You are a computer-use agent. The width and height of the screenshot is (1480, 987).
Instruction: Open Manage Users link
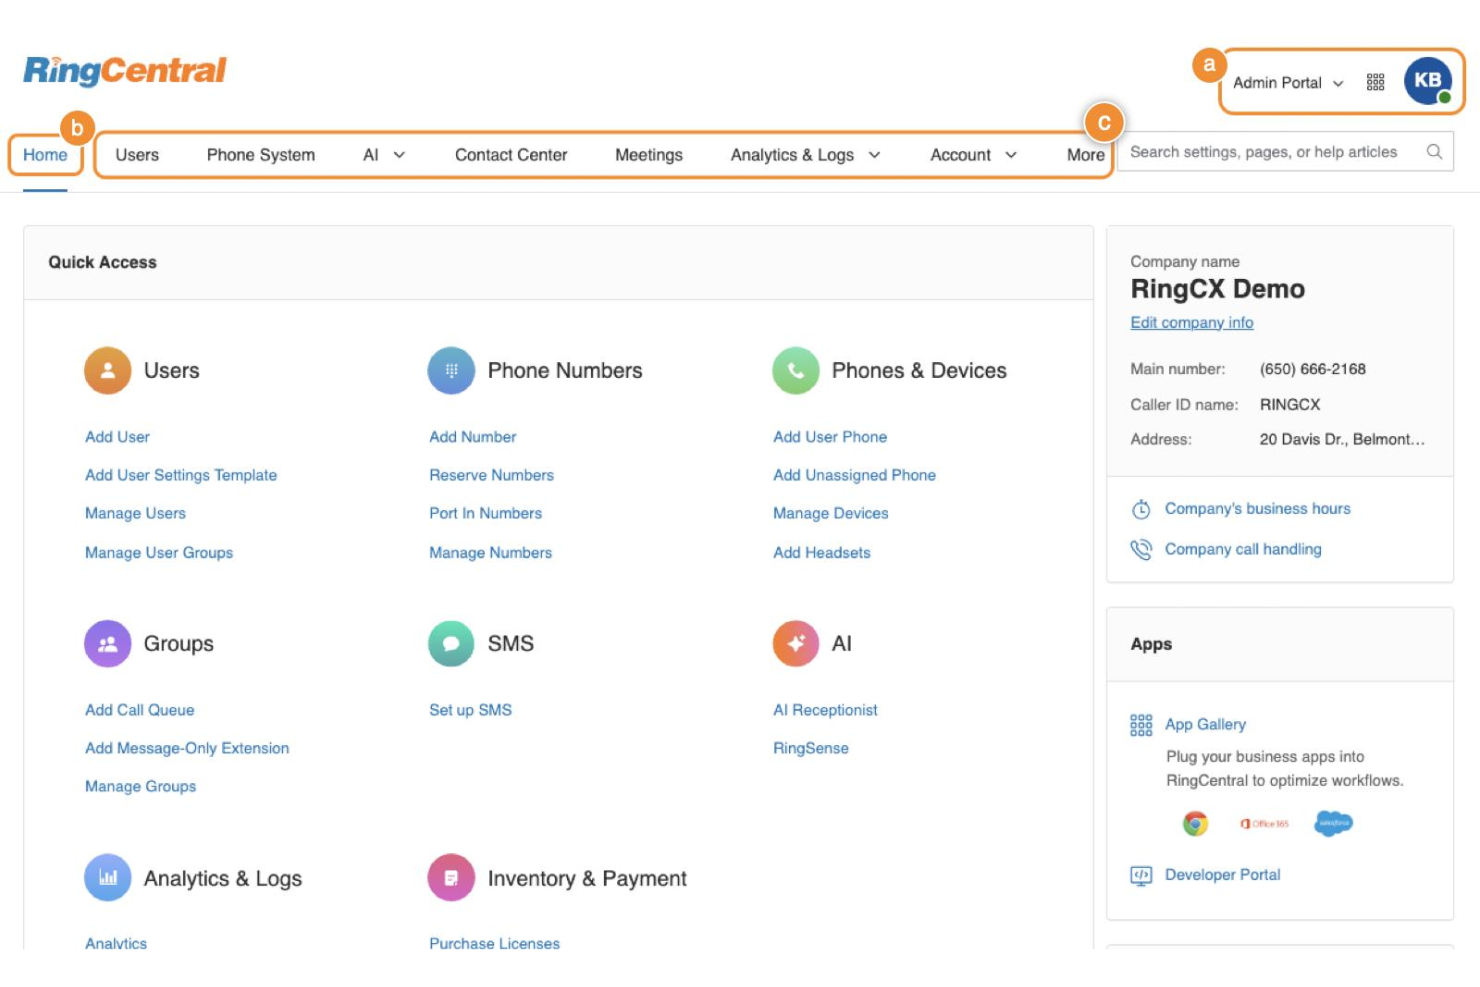point(135,513)
